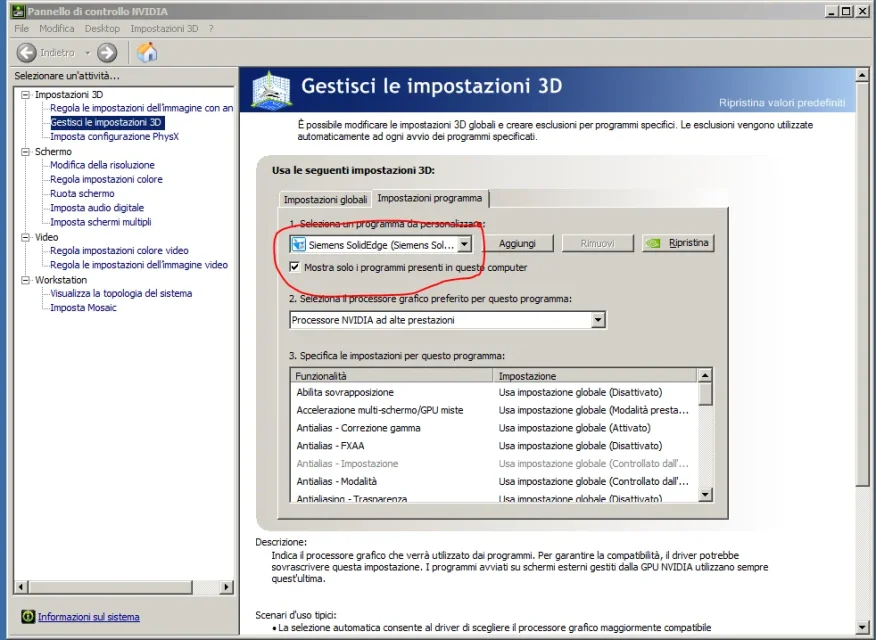The width and height of the screenshot is (876, 640).
Task: Open the Siemens SolidEdge program dropdown
Action: coord(464,244)
